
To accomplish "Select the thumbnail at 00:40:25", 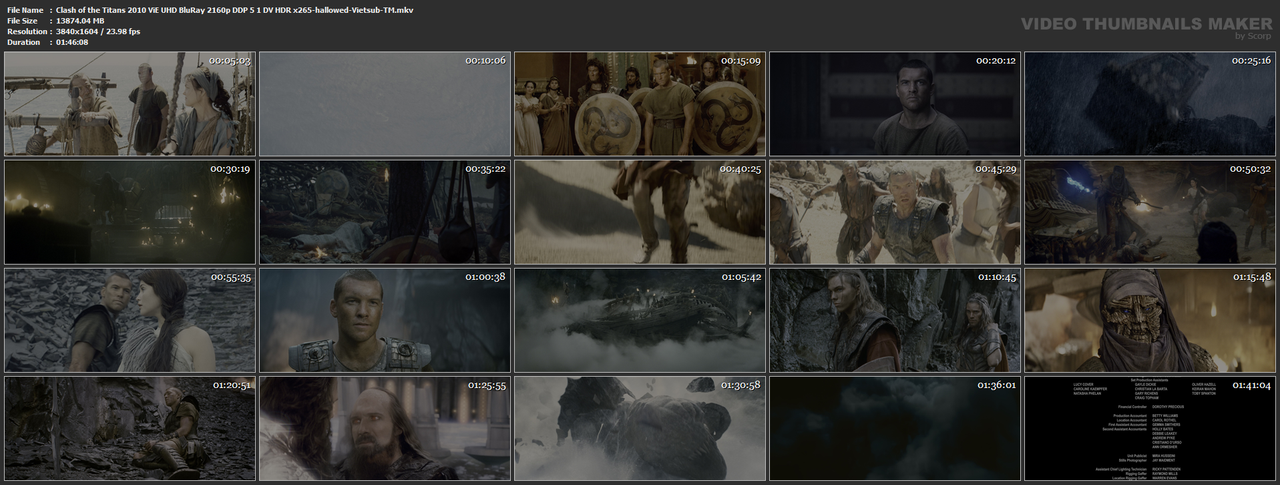I will [638, 212].
